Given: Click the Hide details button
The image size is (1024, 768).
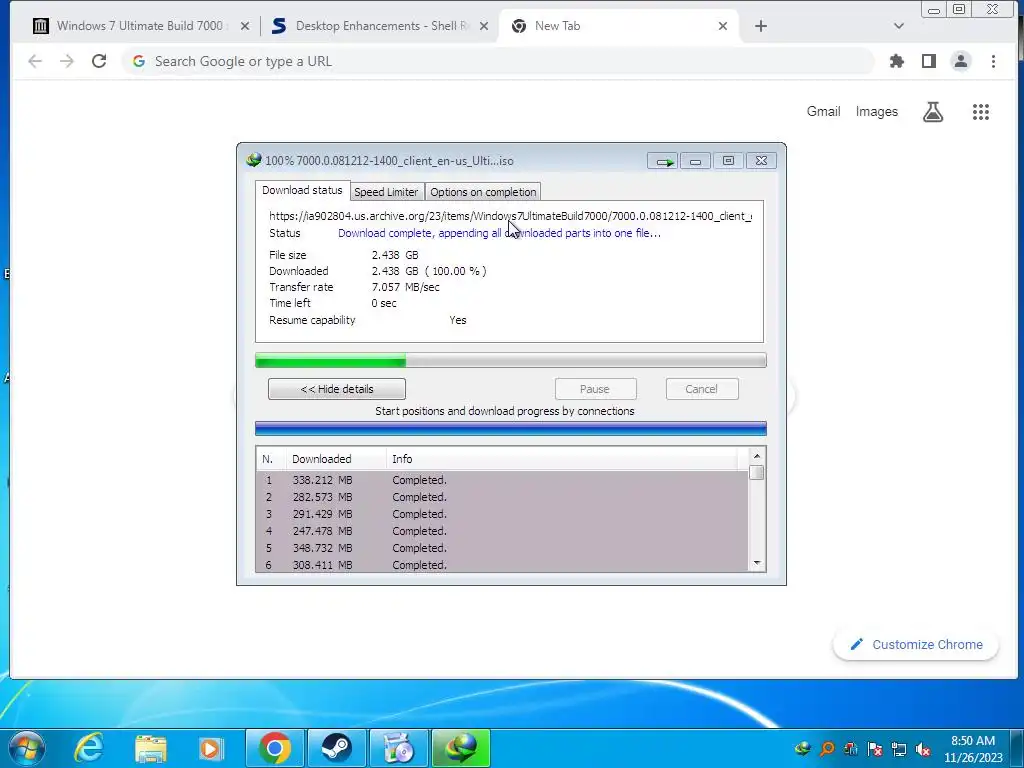Looking at the screenshot, I should click(337, 389).
